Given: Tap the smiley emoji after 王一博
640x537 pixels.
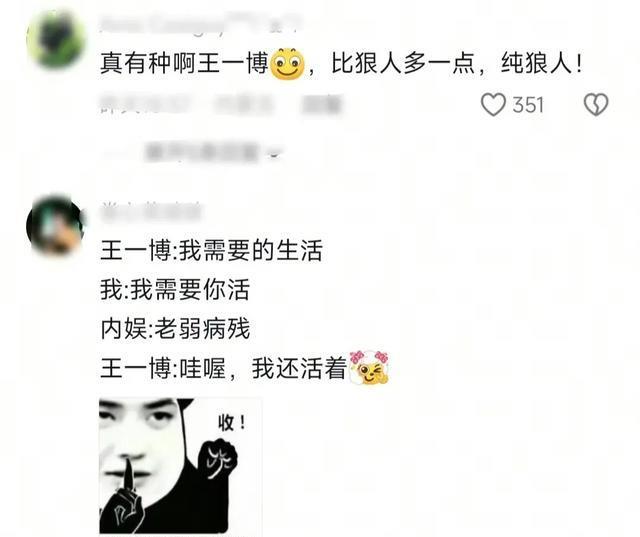Looking at the screenshot, I should (288, 64).
